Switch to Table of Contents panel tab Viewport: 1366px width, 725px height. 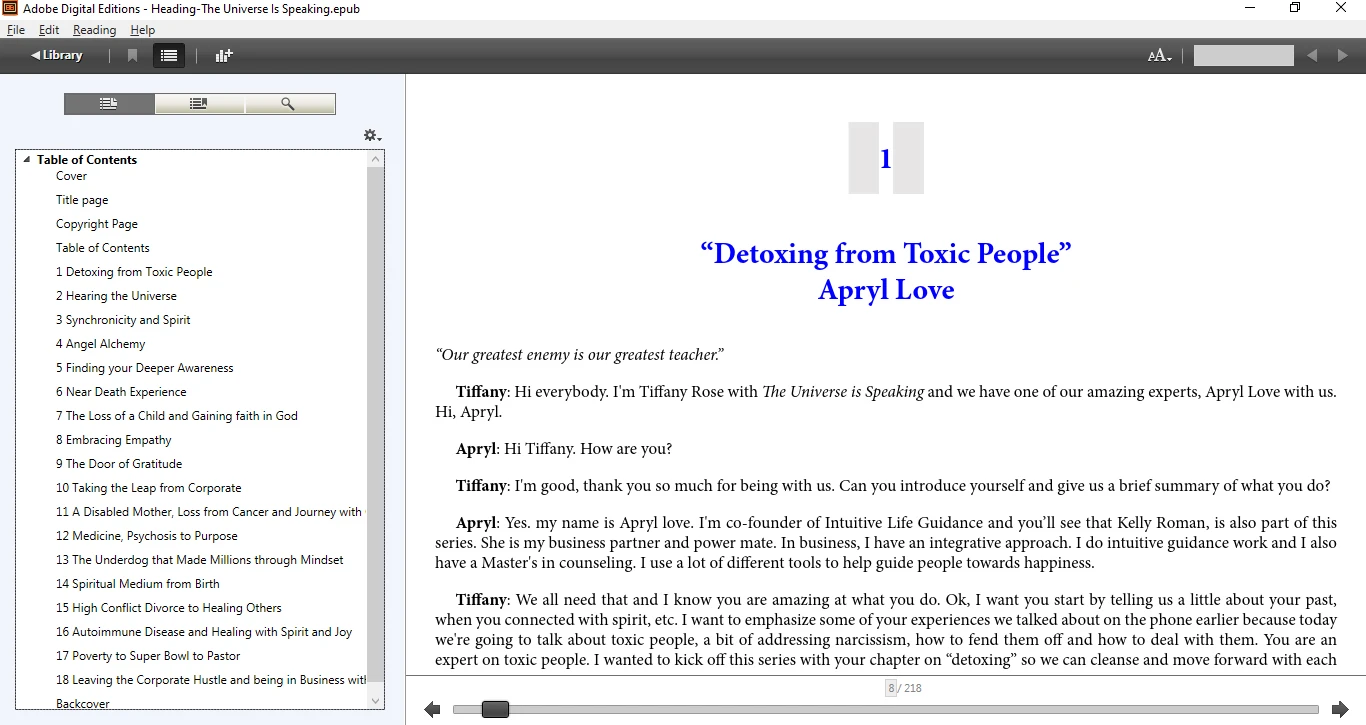[109, 104]
